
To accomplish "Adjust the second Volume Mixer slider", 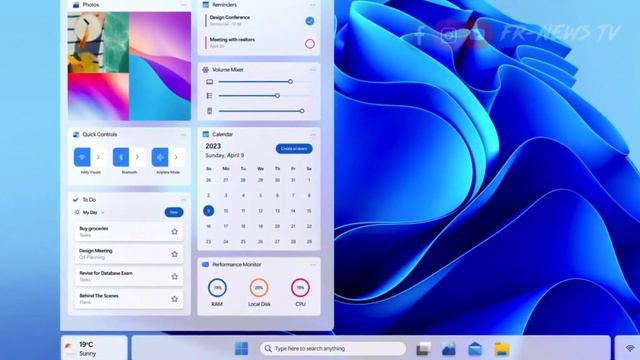I will pos(277,96).
